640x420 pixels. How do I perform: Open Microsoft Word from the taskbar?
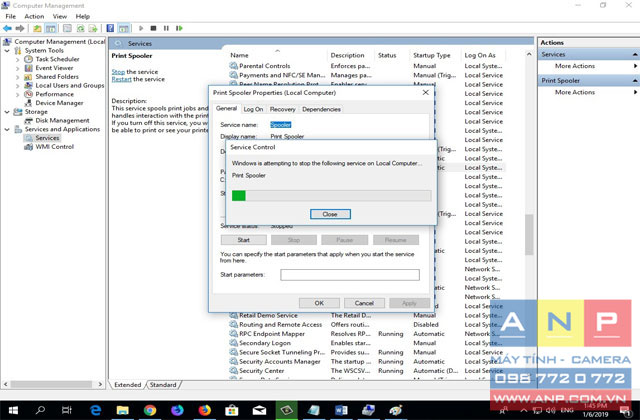tap(341, 410)
